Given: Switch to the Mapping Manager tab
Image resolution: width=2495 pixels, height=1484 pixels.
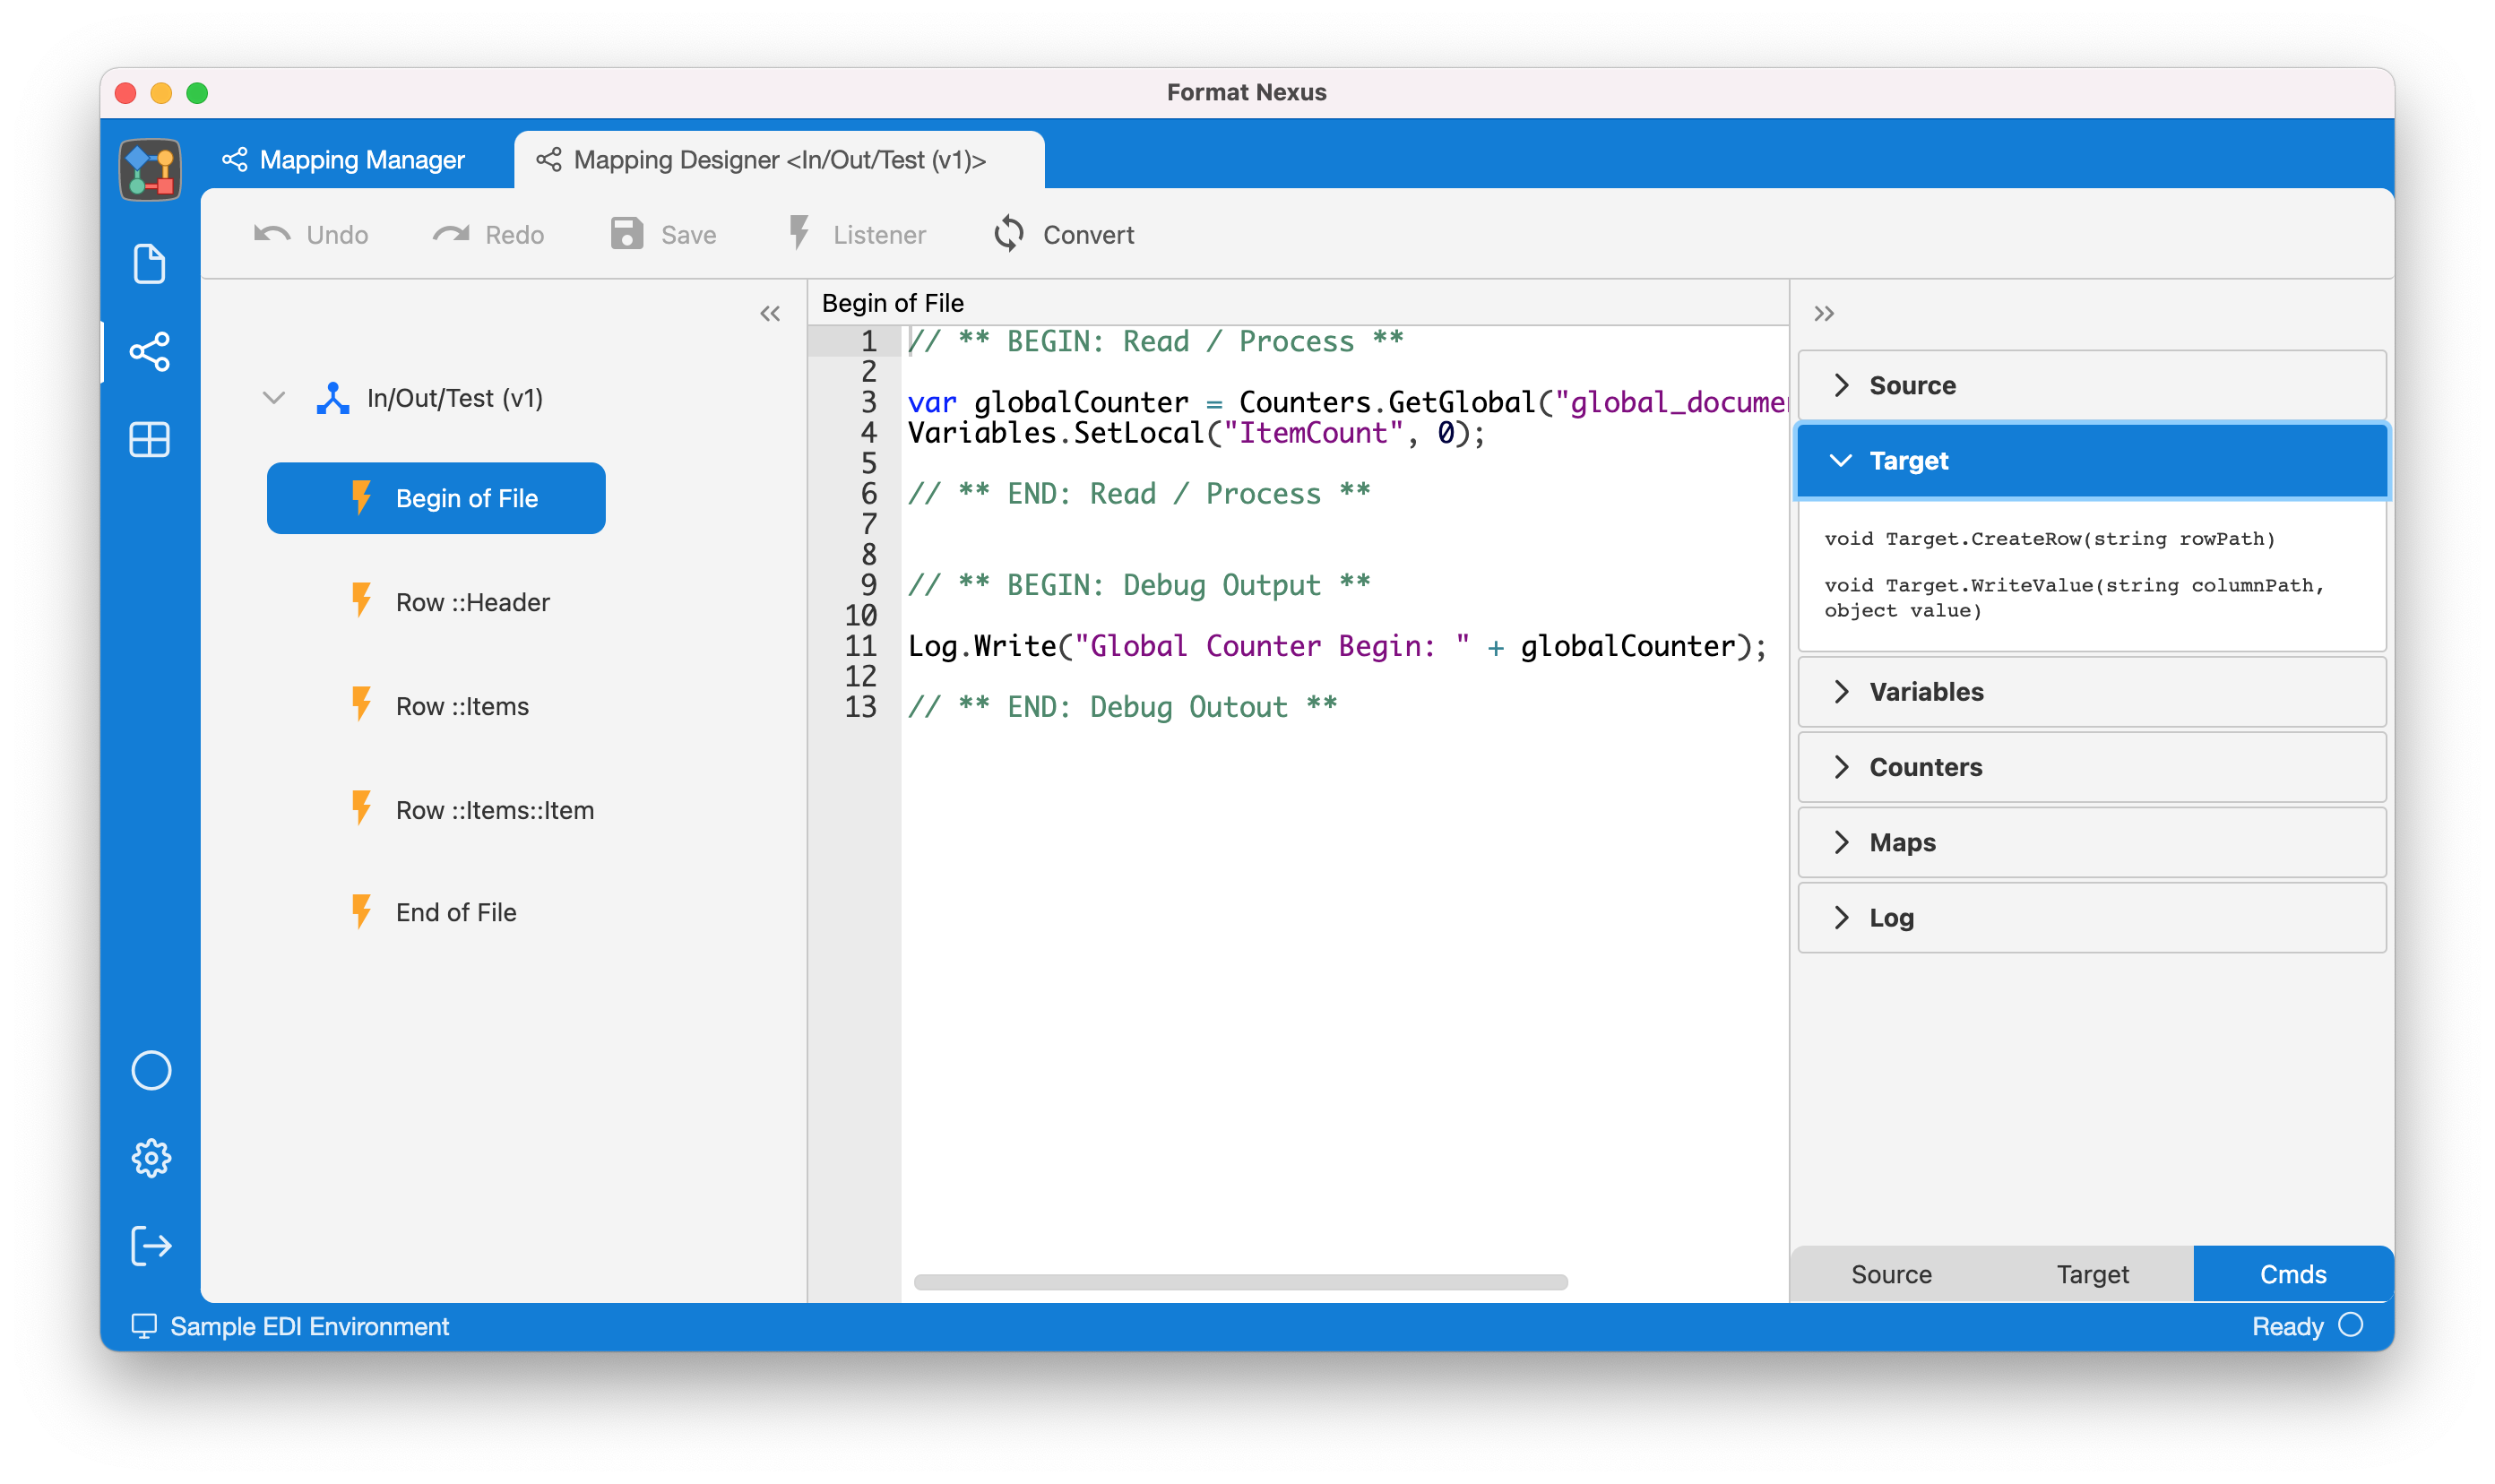Looking at the screenshot, I should coord(344,160).
